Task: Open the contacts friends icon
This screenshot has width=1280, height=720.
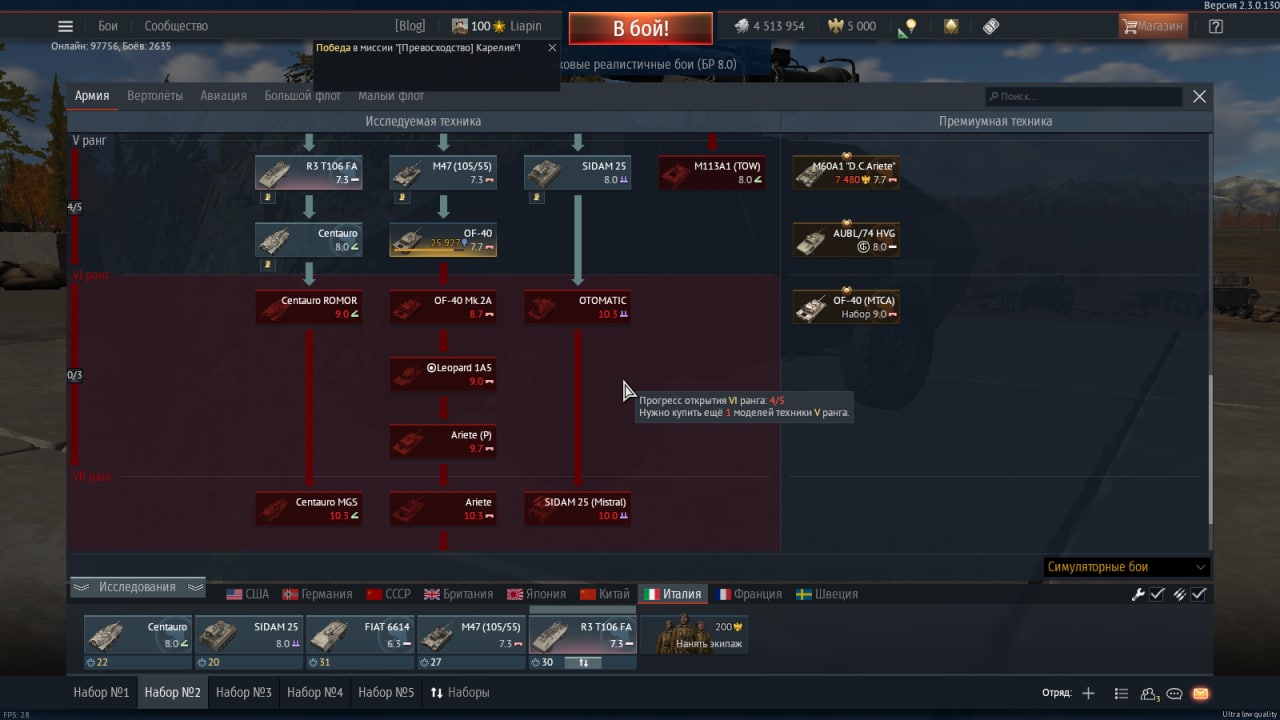Action: [1150, 693]
